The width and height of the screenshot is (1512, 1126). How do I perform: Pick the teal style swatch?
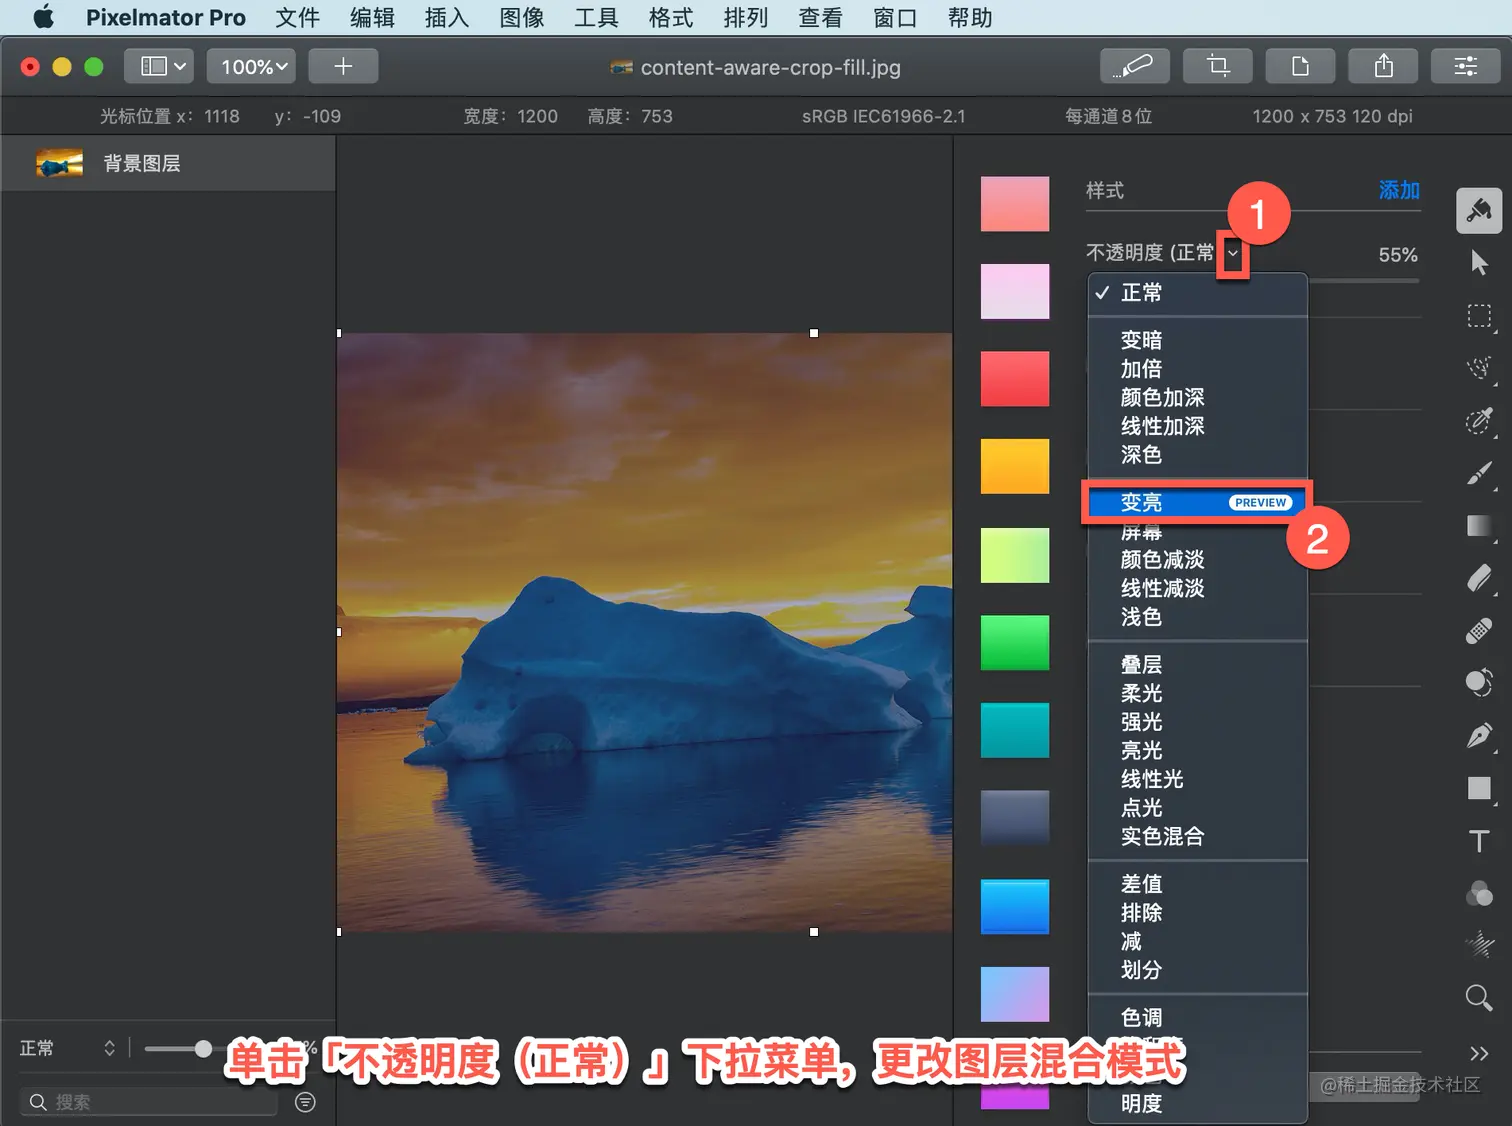pos(1015,730)
